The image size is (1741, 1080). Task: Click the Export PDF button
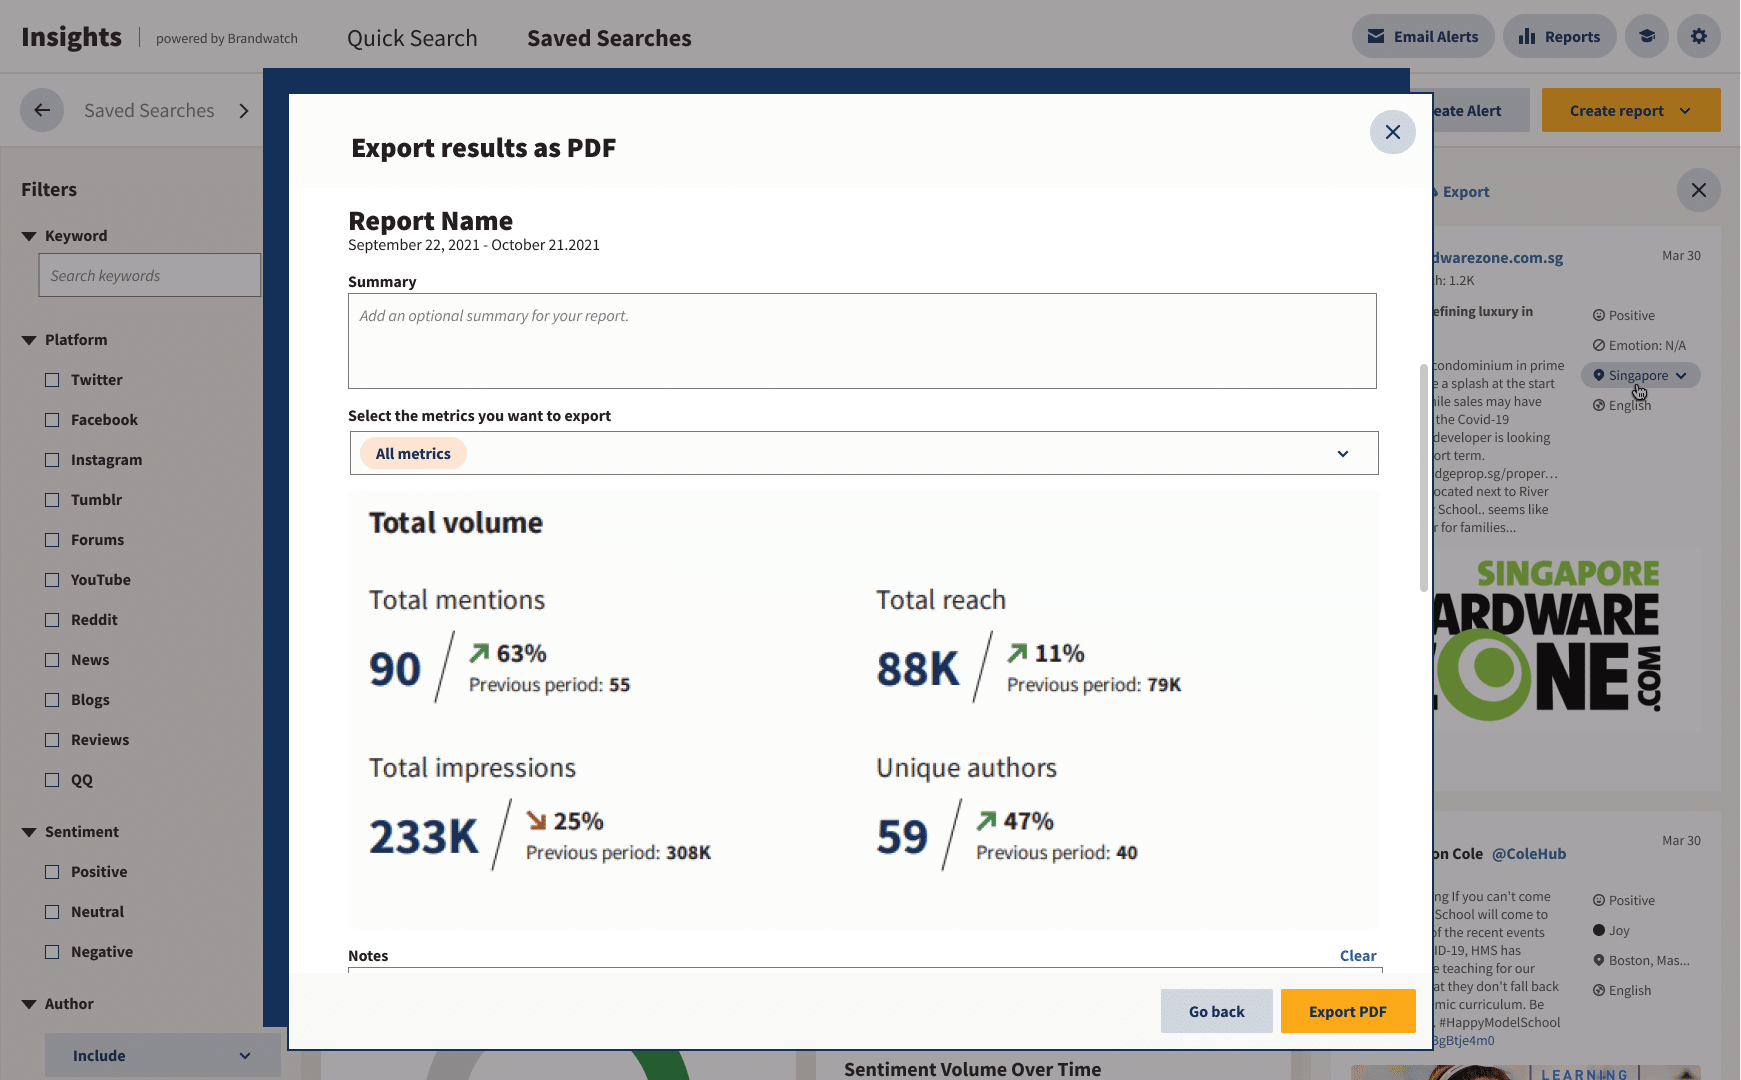point(1347,1011)
